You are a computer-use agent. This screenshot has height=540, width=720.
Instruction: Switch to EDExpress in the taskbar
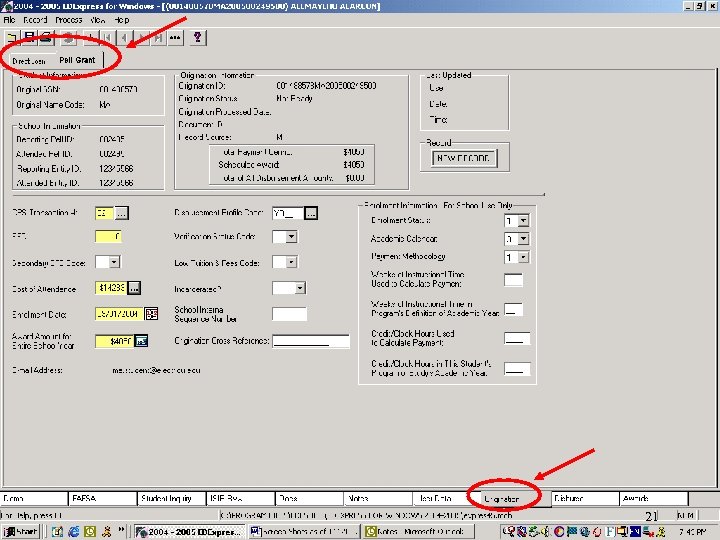(x=191, y=532)
